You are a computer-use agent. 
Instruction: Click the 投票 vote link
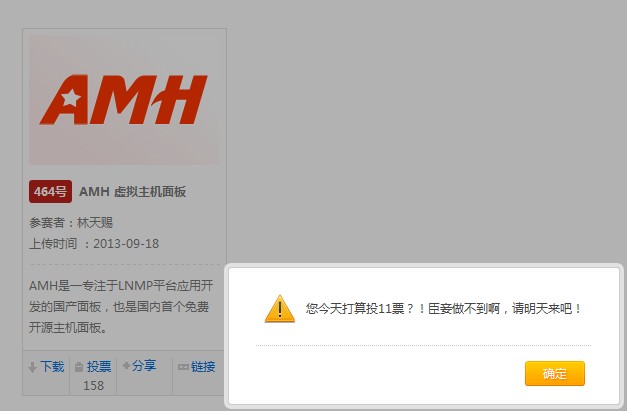tap(99, 366)
